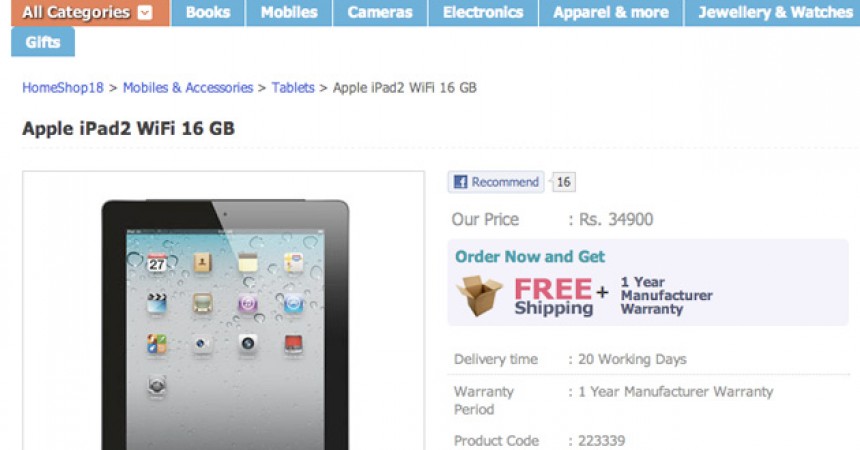Click the 1 Year Manufacturer Warranty offer text
The width and height of the screenshot is (860, 450).
[666, 296]
